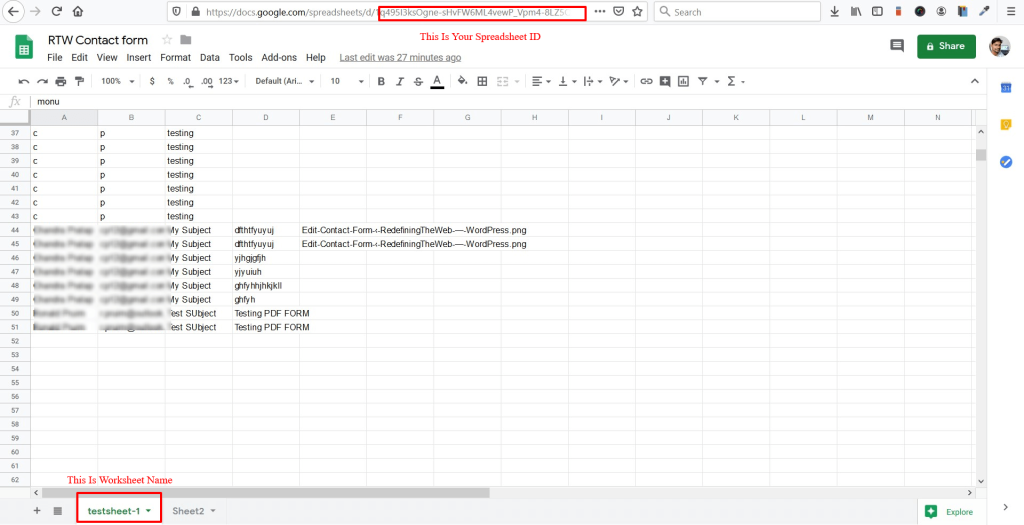Image resolution: width=1024 pixels, height=525 pixels.
Task: Click the Firefox Search input field
Action: tap(737, 12)
